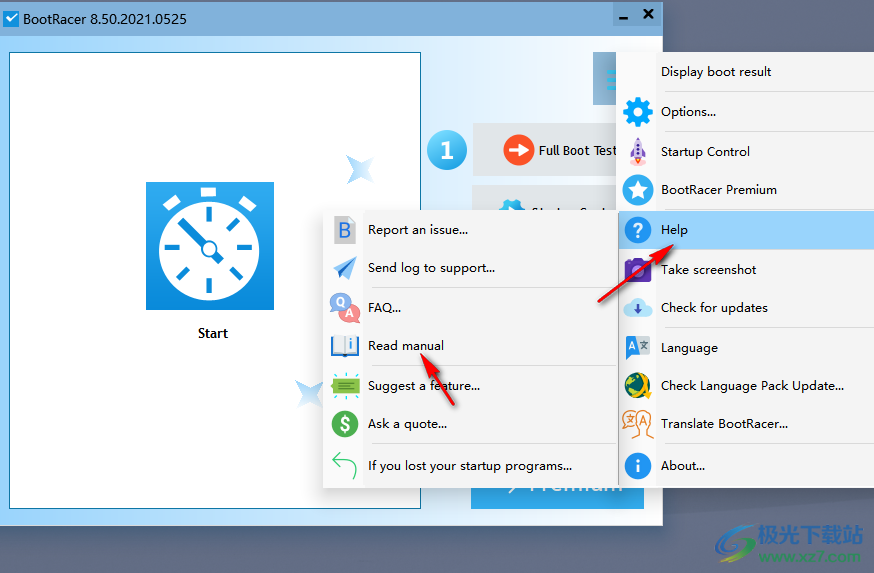Viewport: 874px width, 573px height.
Task: Minimize the BootRacer window
Action: pyautogui.click(x=624, y=15)
